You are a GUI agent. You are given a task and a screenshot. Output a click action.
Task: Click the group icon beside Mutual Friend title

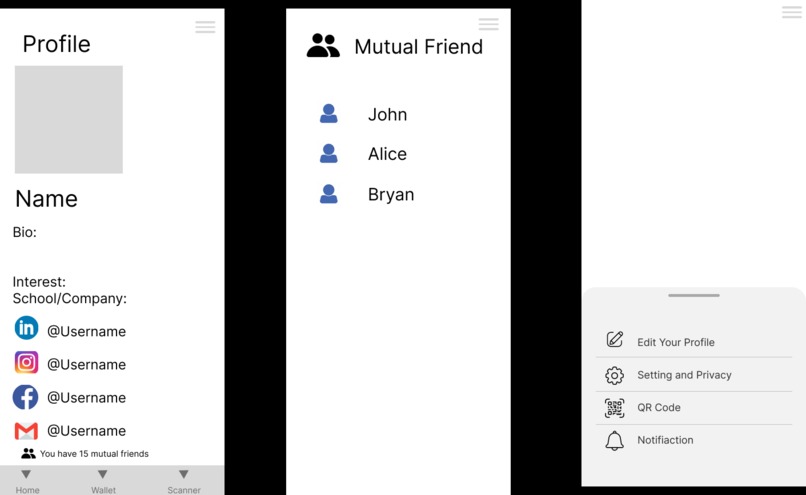(x=323, y=45)
